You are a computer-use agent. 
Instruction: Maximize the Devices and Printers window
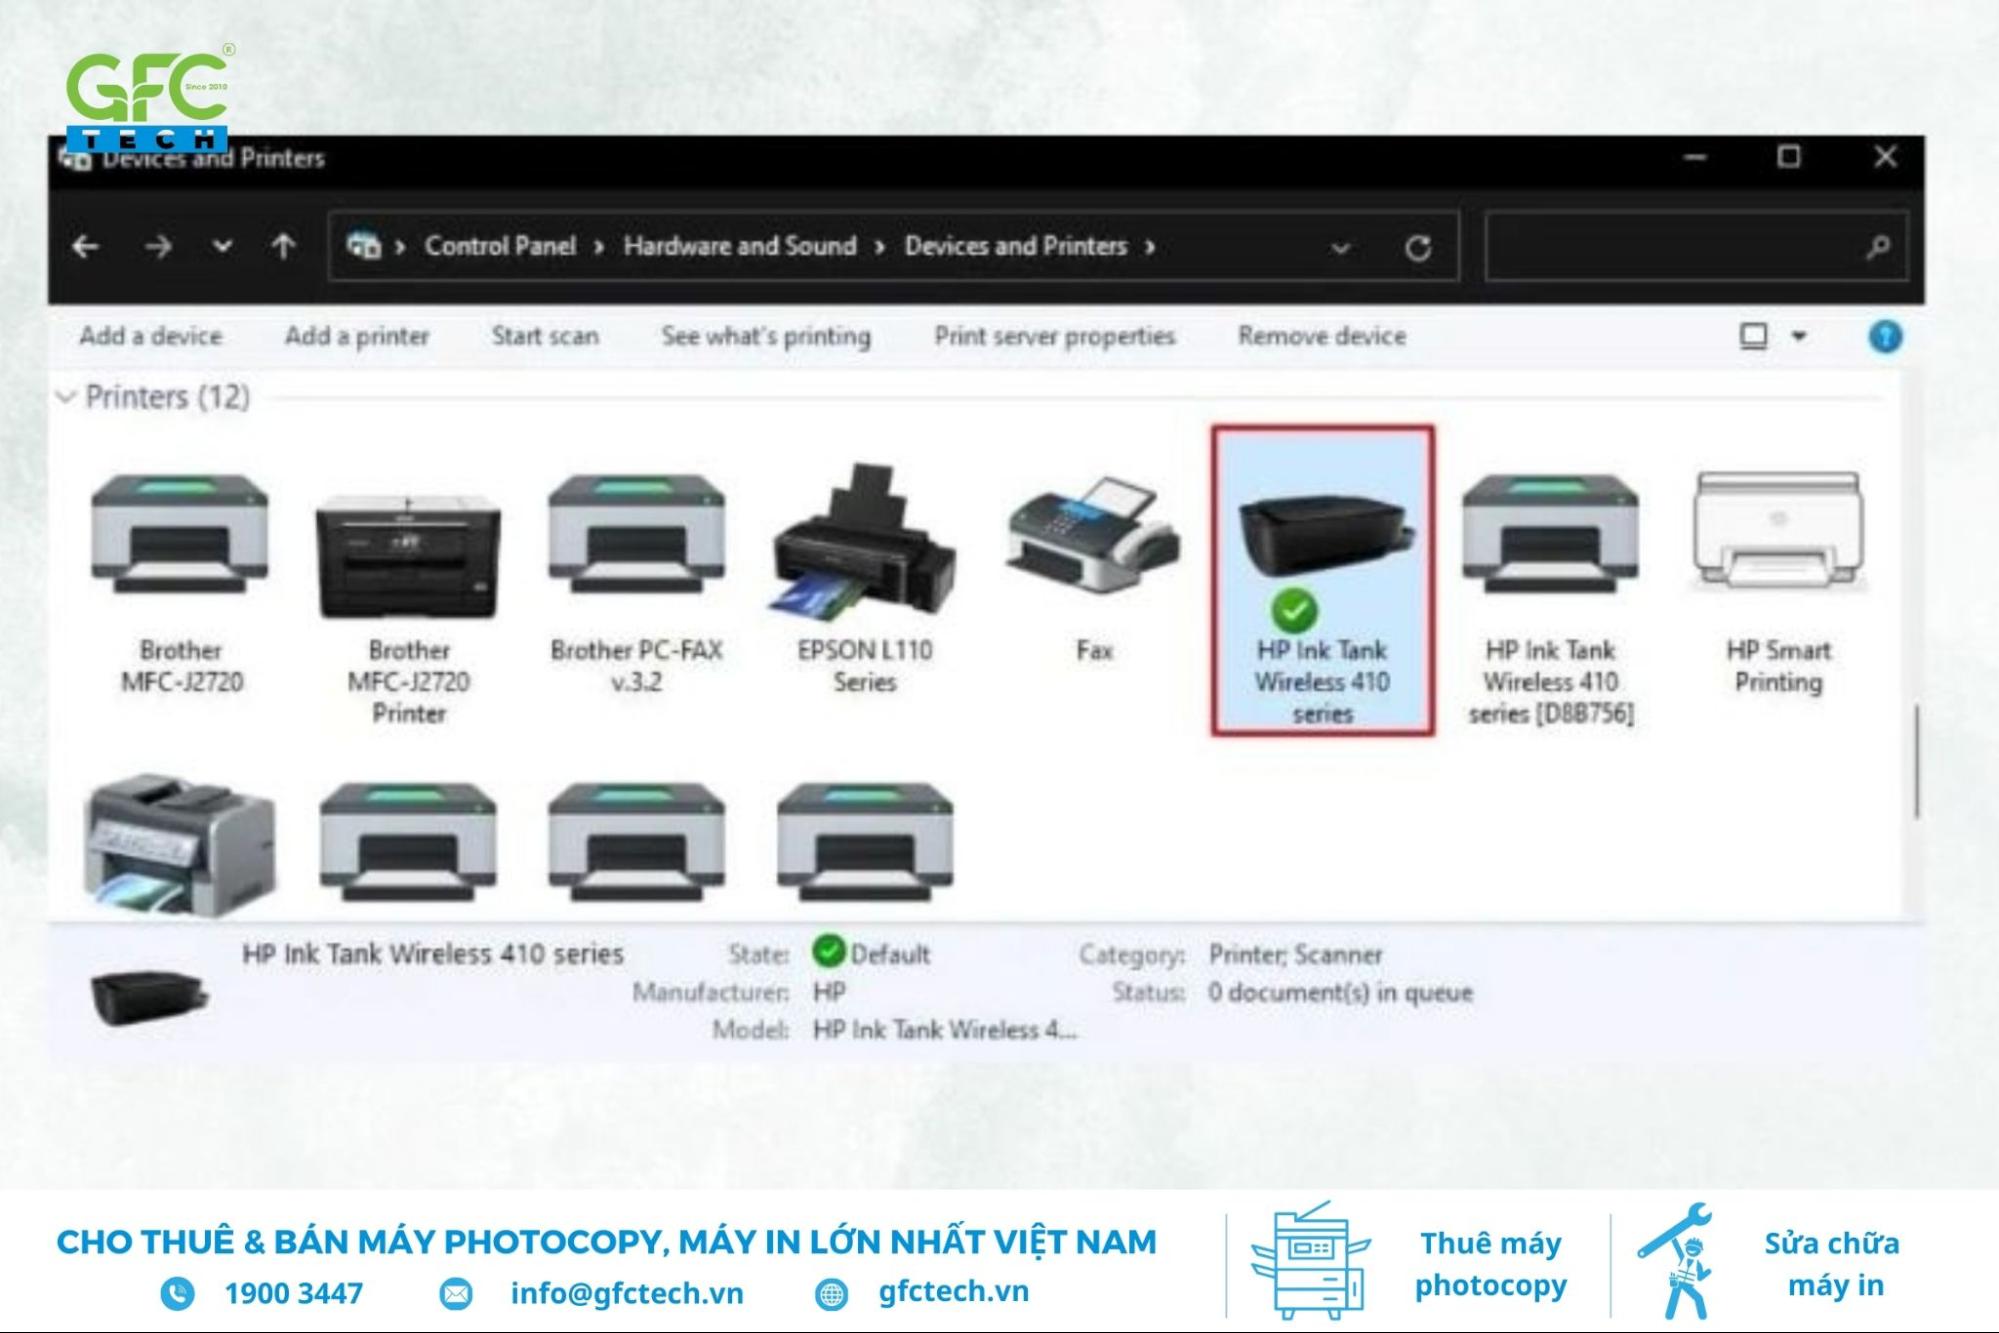tap(1789, 157)
